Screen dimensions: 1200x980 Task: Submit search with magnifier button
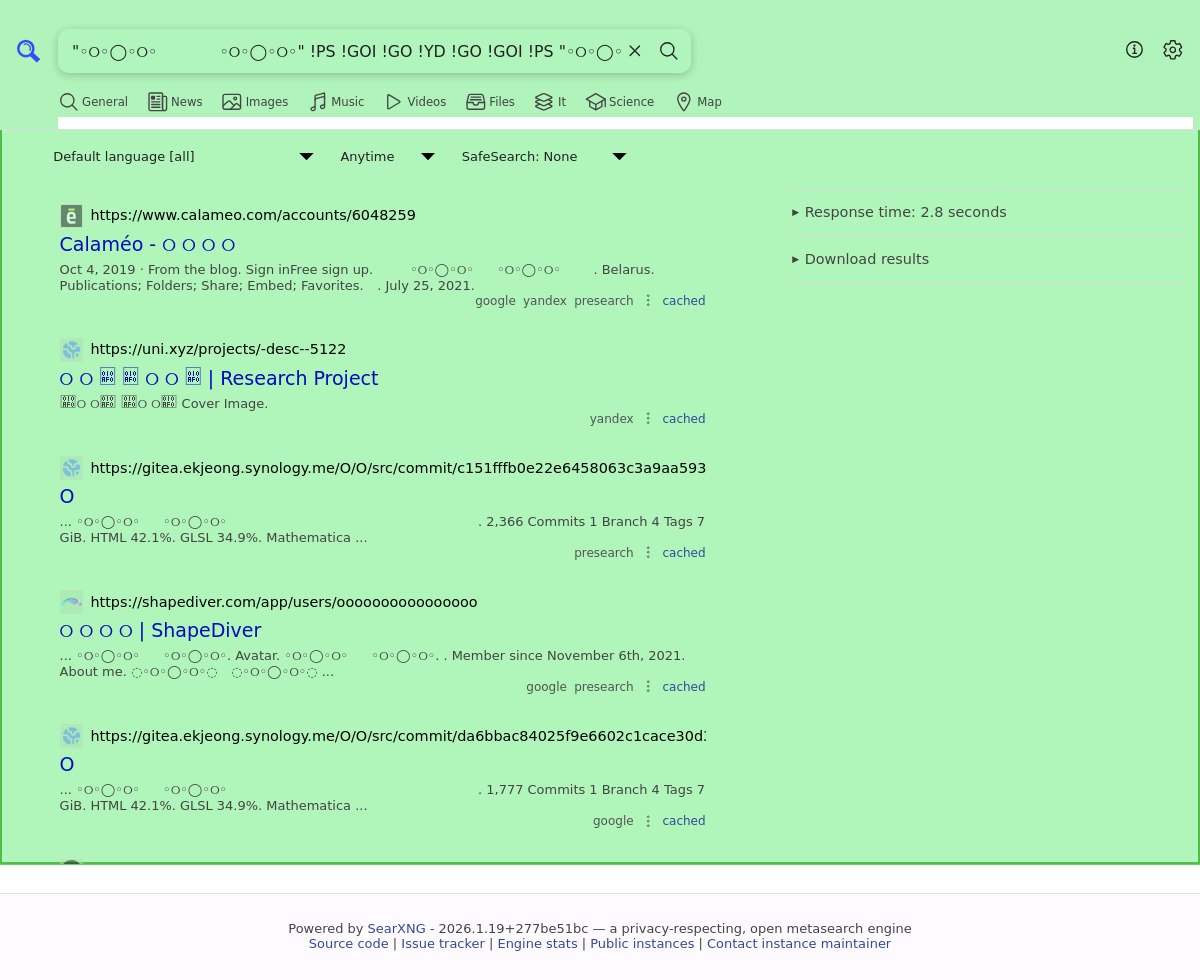point(669,51)
